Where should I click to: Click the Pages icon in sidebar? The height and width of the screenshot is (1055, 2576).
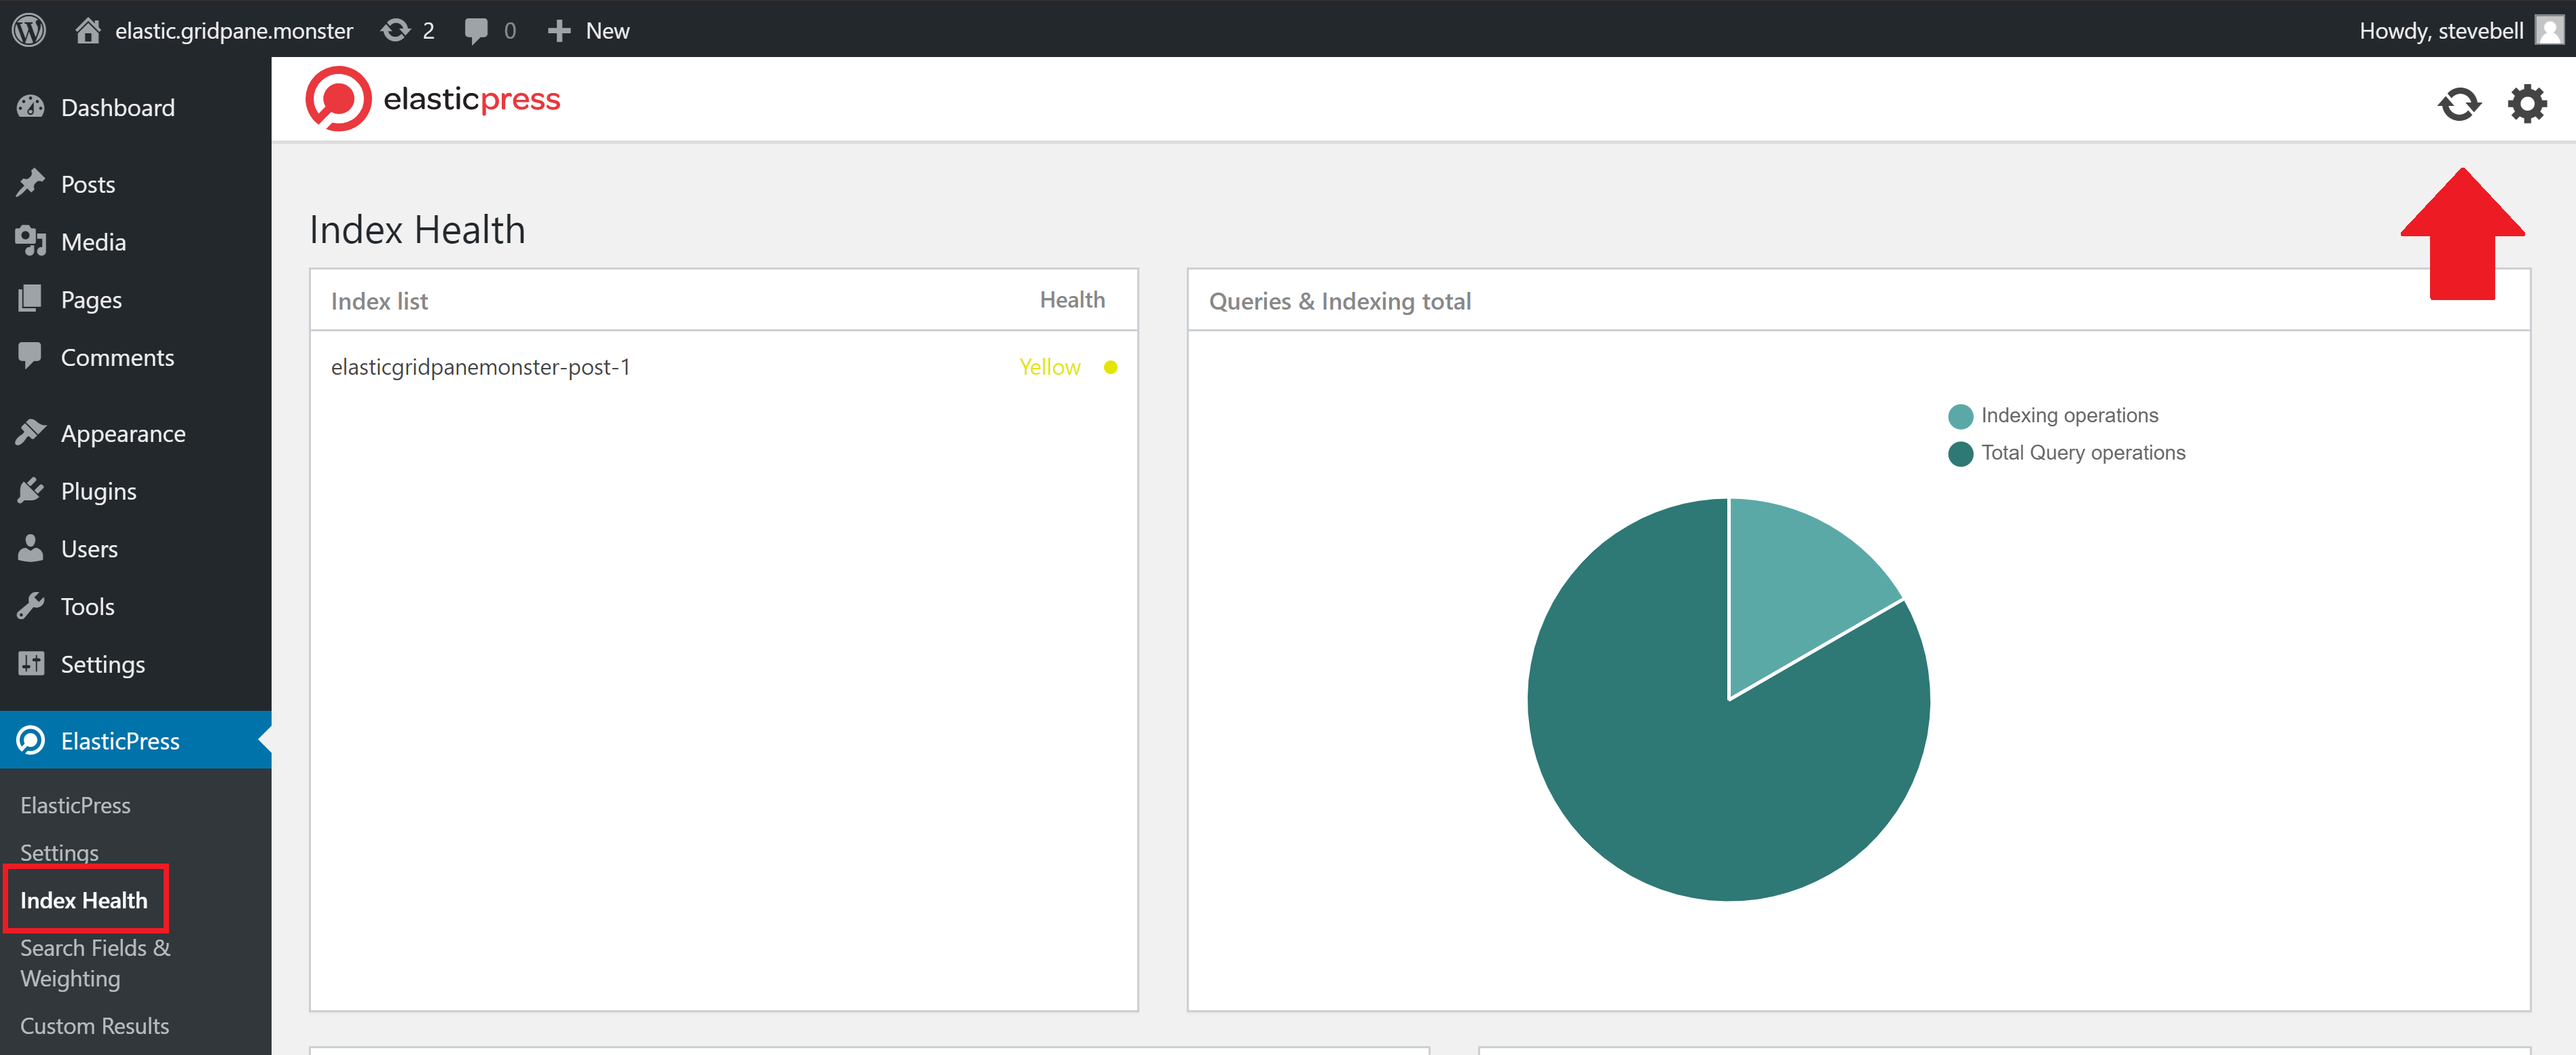tap(31, 298)
